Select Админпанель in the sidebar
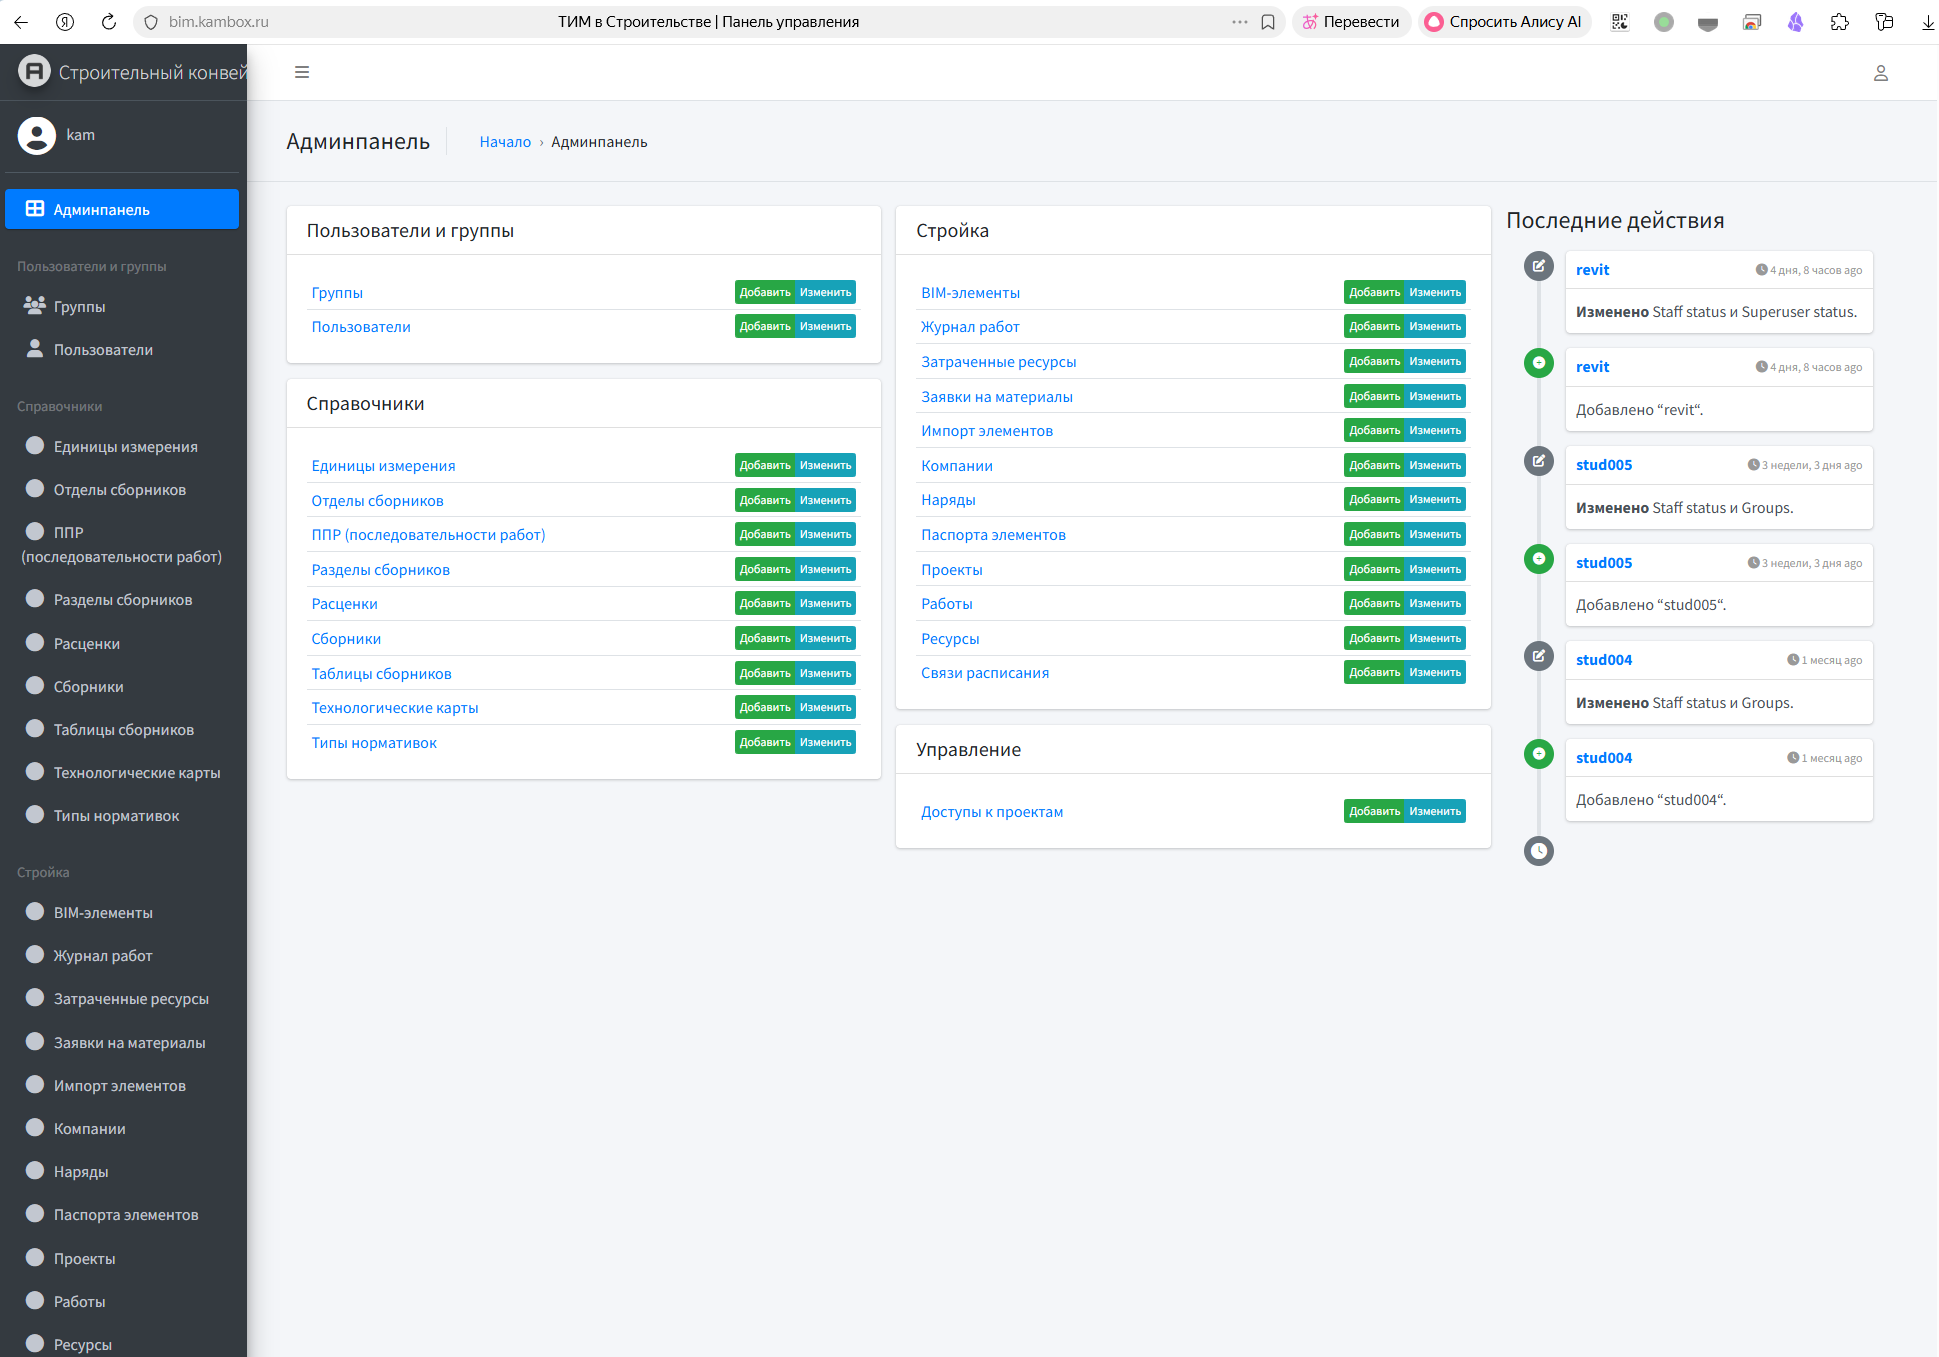Image resolution: width=1939 pixels, height=1357 pixels. click(x=122, y=209)
